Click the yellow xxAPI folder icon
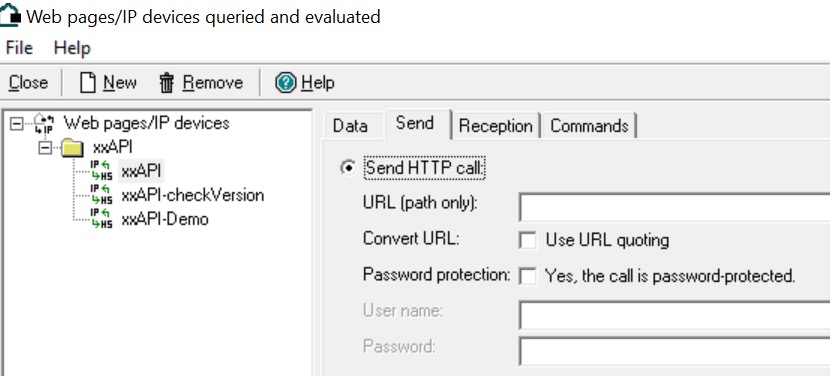Image resolution: width=830 pixels, height=376 pixels. pyautogui.click(x=73, y=147)
